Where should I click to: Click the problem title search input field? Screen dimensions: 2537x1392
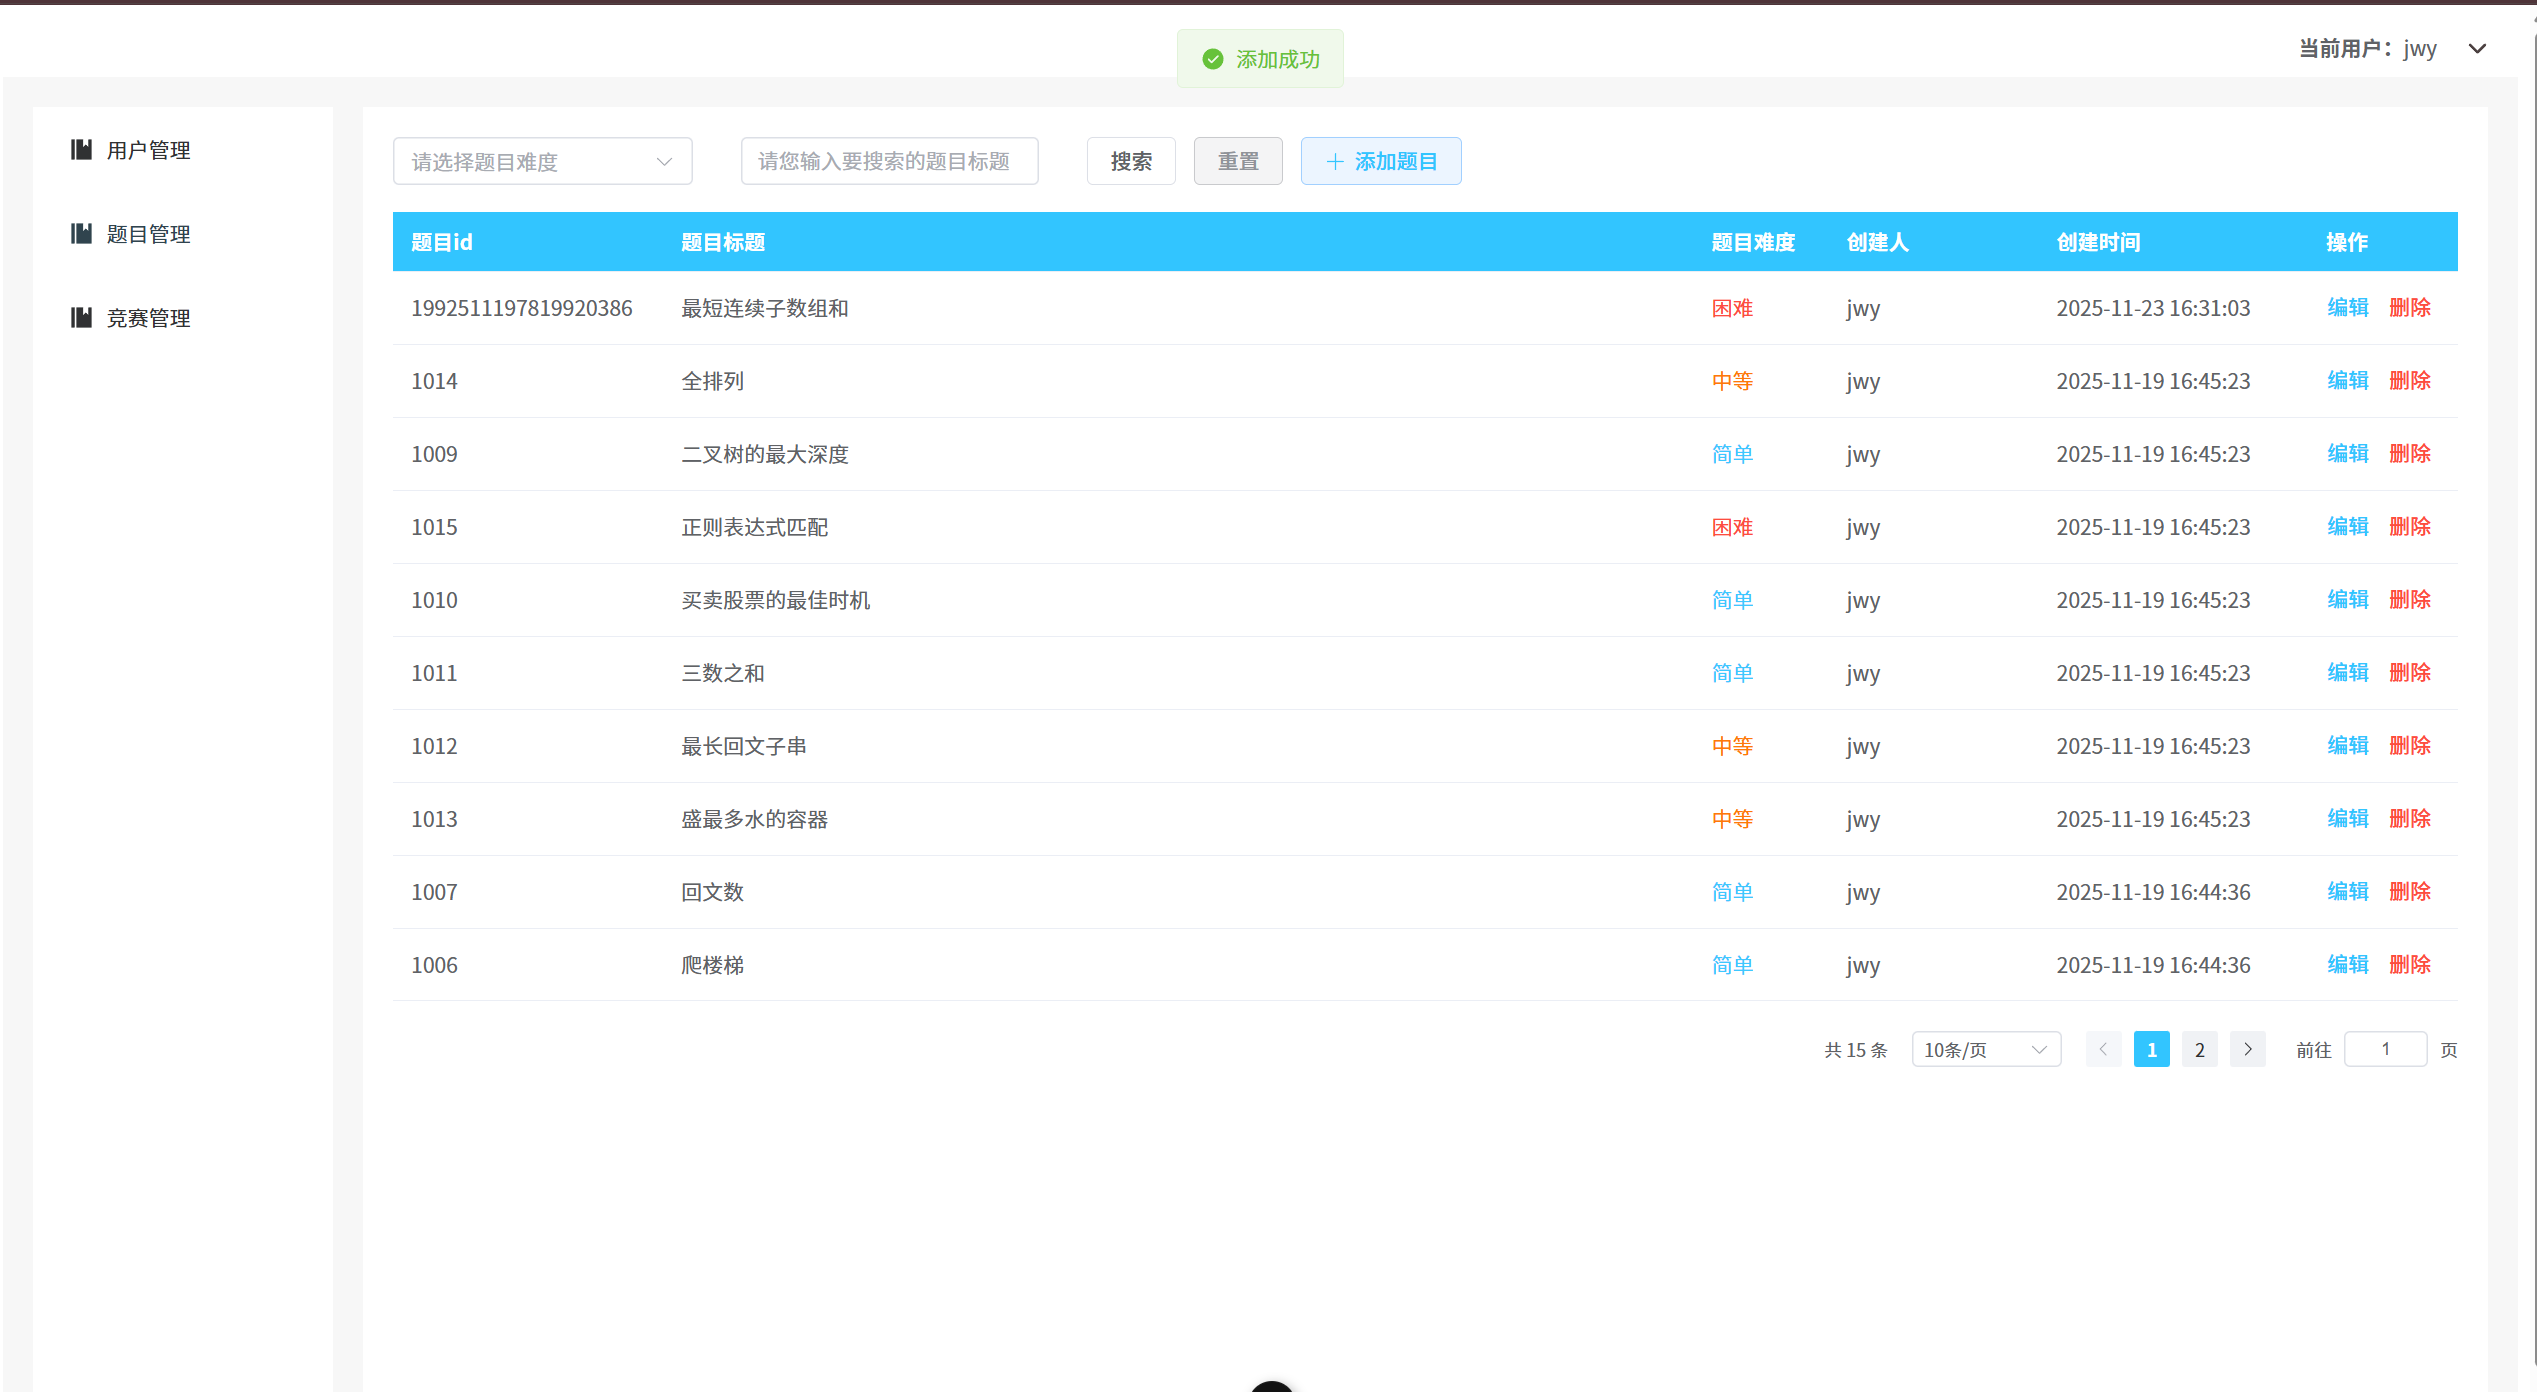point(889,161)
